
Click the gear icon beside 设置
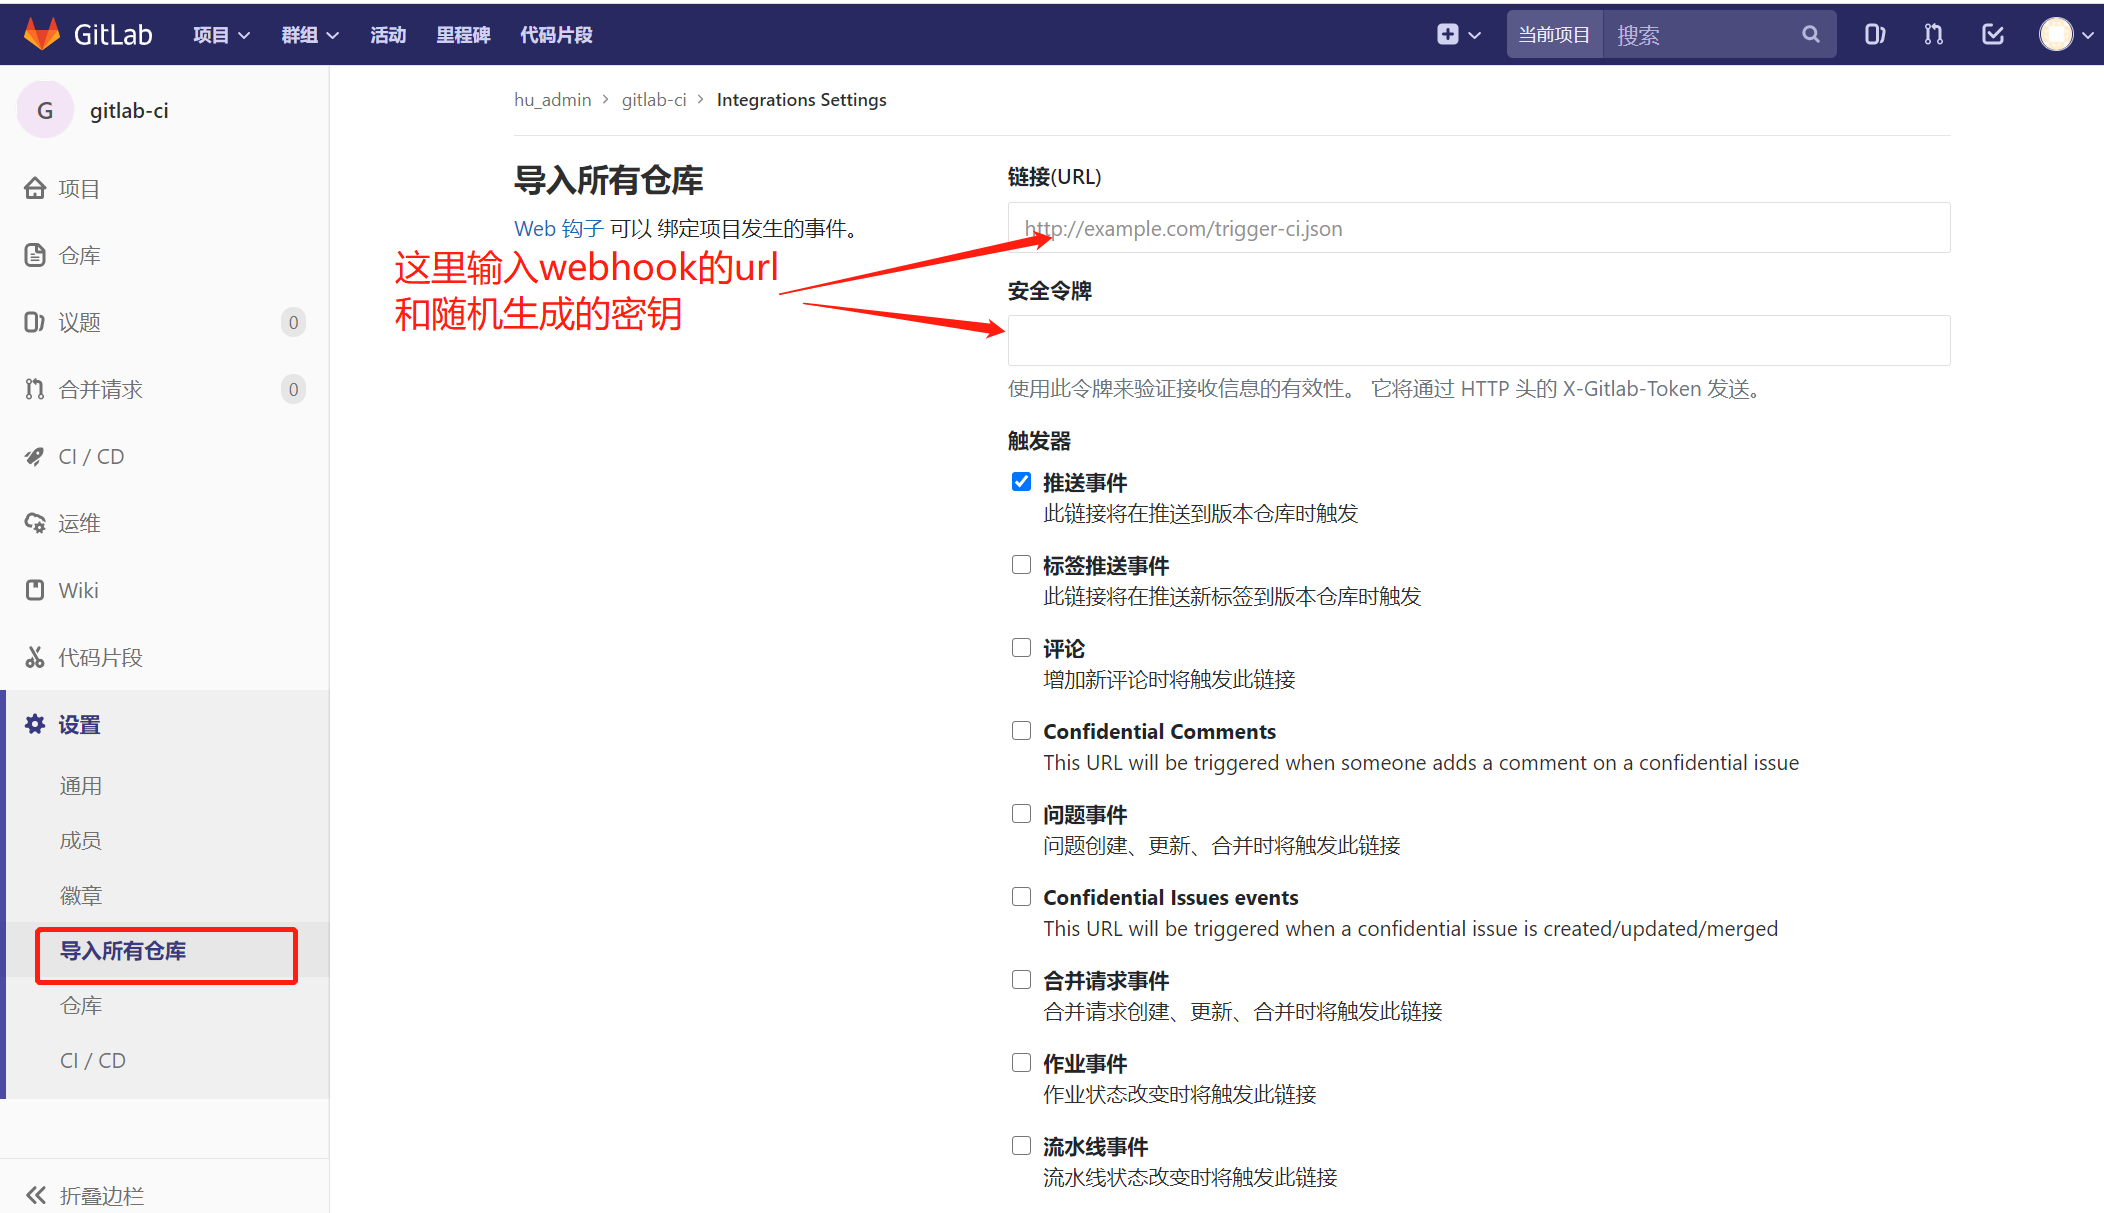[x=35, y=724]
